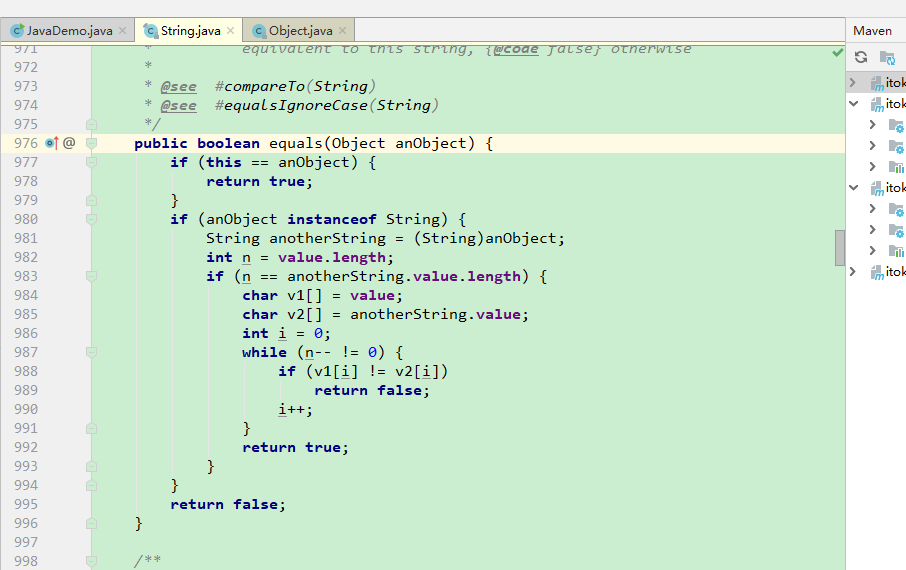Click 'anotherString.value.length' on line 983
This screenshot has width=906, height=570.
404,276
